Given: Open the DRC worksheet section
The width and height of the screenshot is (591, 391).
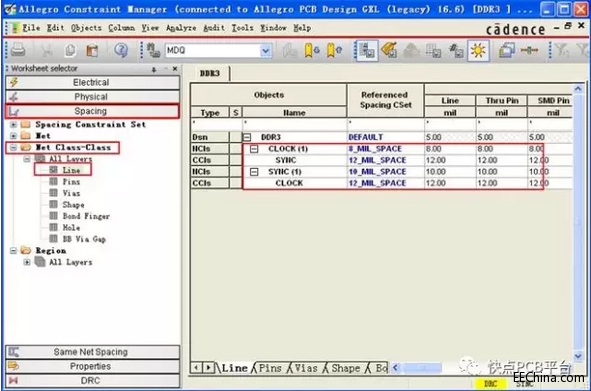Looking at the screenshot, I should point(92,380).
